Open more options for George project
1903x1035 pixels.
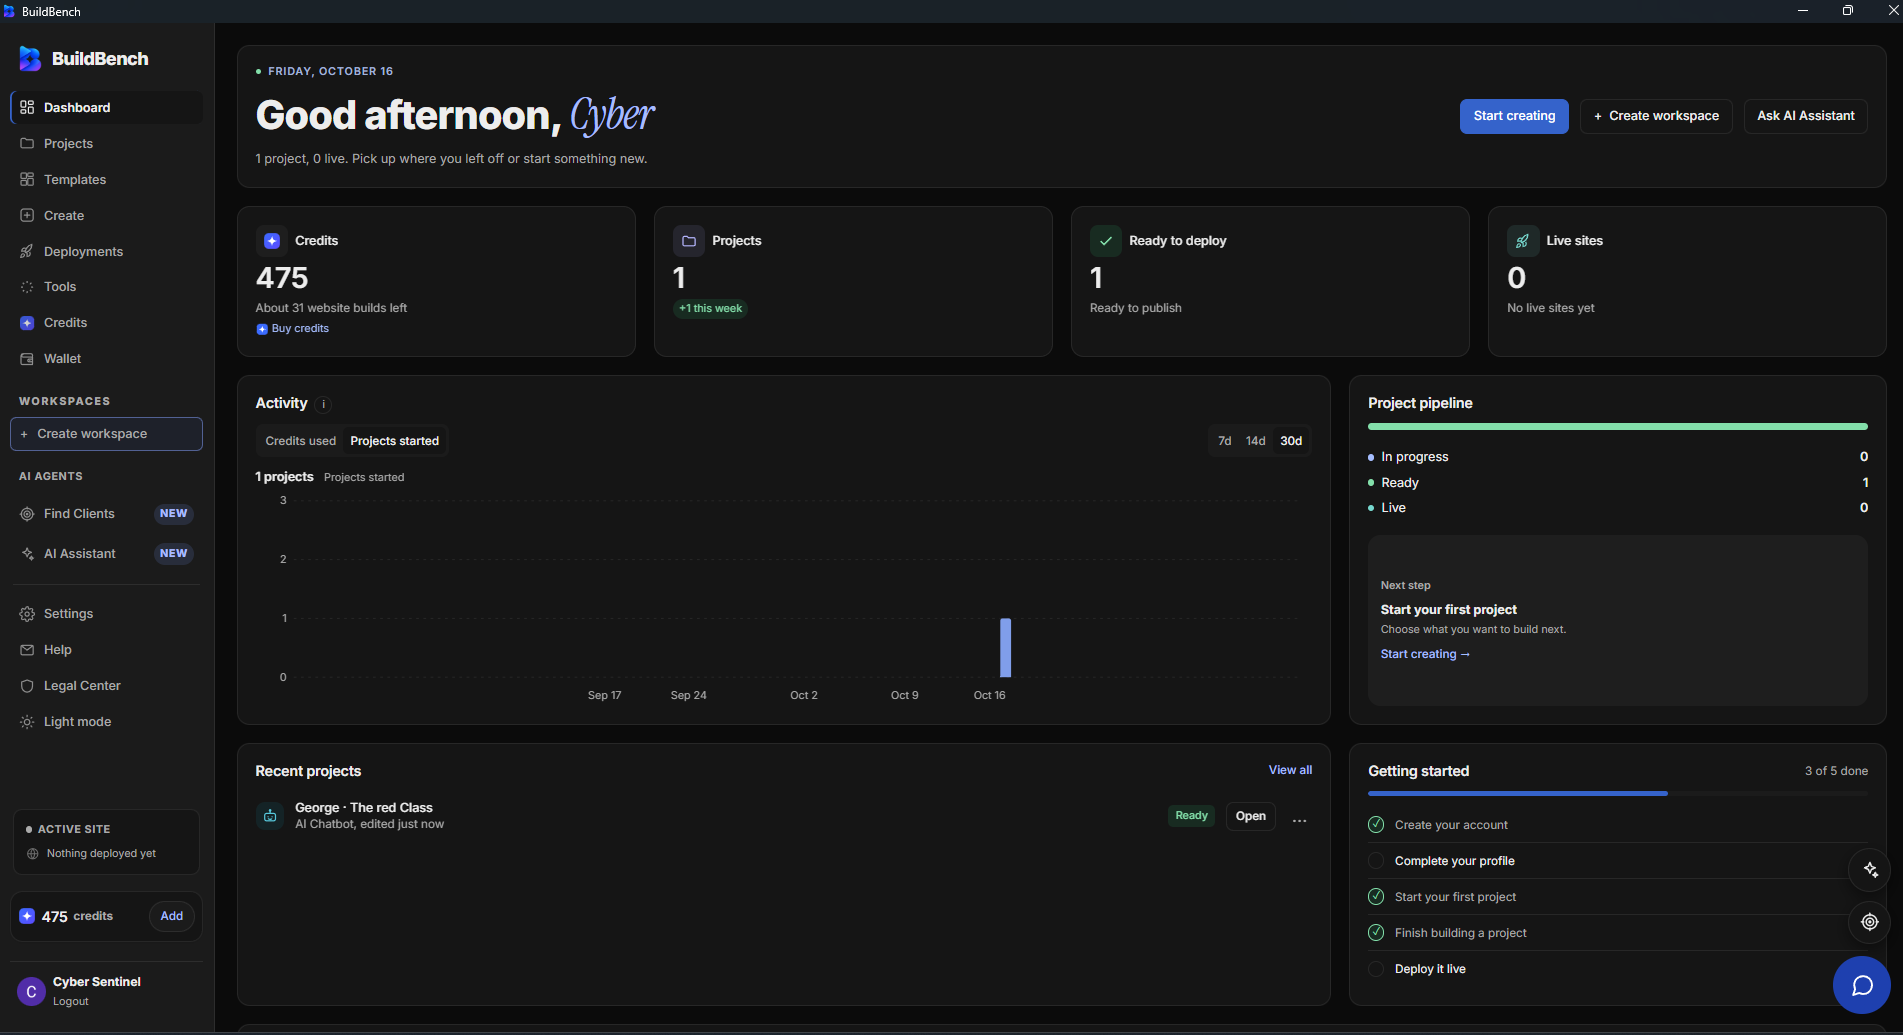pyautogui.click(x=1299, y=820)
